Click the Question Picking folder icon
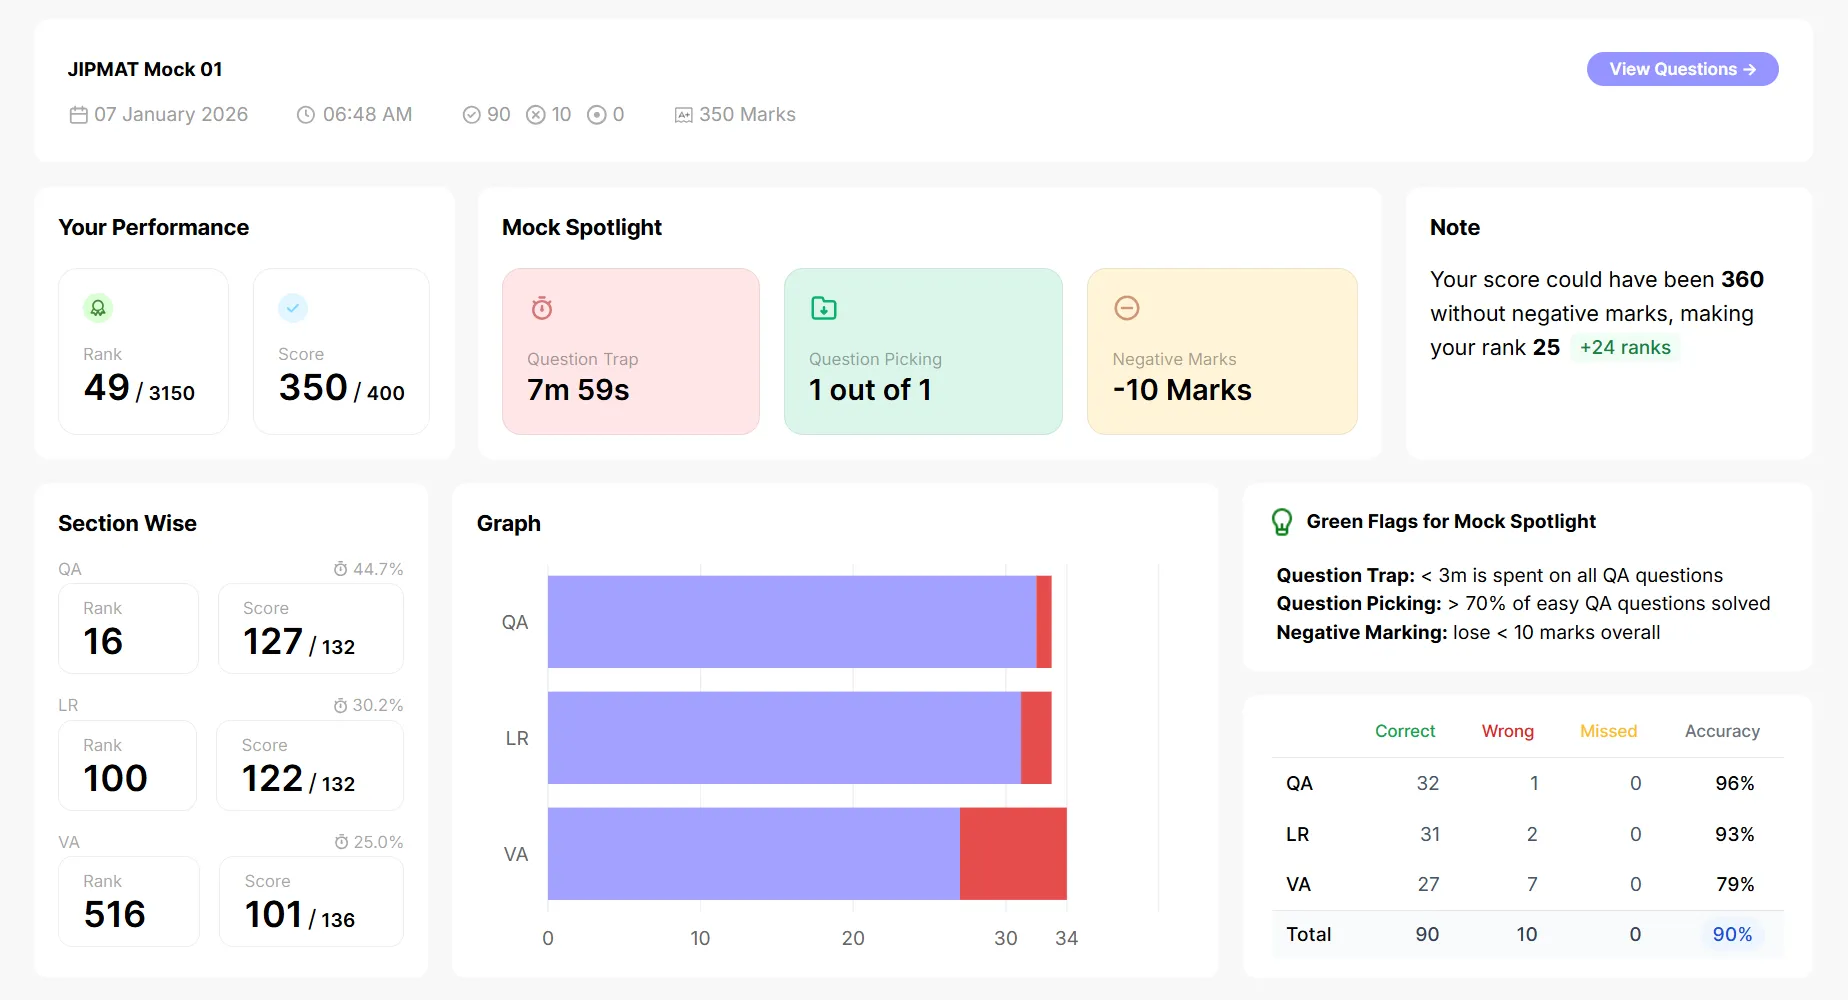The height and width of the screenshot is (1000, 1848). click(824, 308)
